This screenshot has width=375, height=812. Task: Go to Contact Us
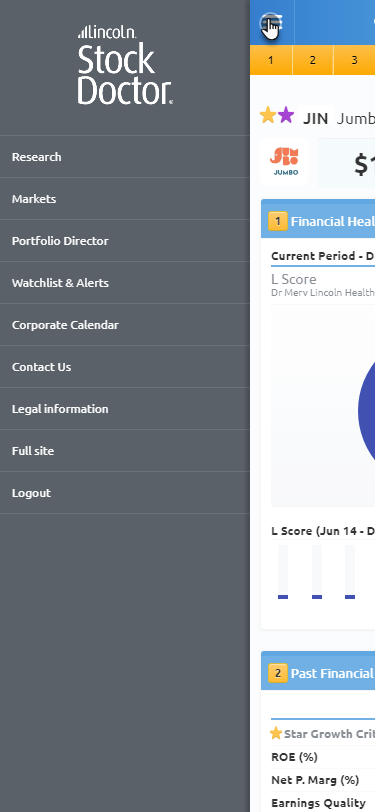tap(125, 367)
